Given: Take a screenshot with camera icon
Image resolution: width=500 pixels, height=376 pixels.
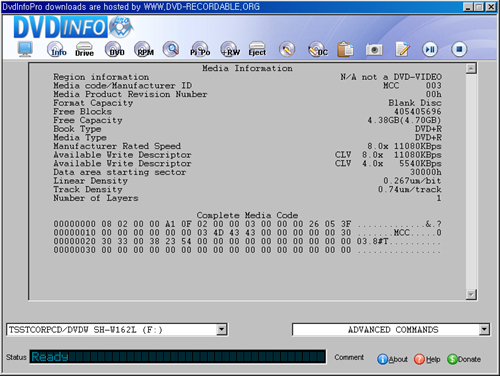Looking at the screenshot, I should click(374, 50).
